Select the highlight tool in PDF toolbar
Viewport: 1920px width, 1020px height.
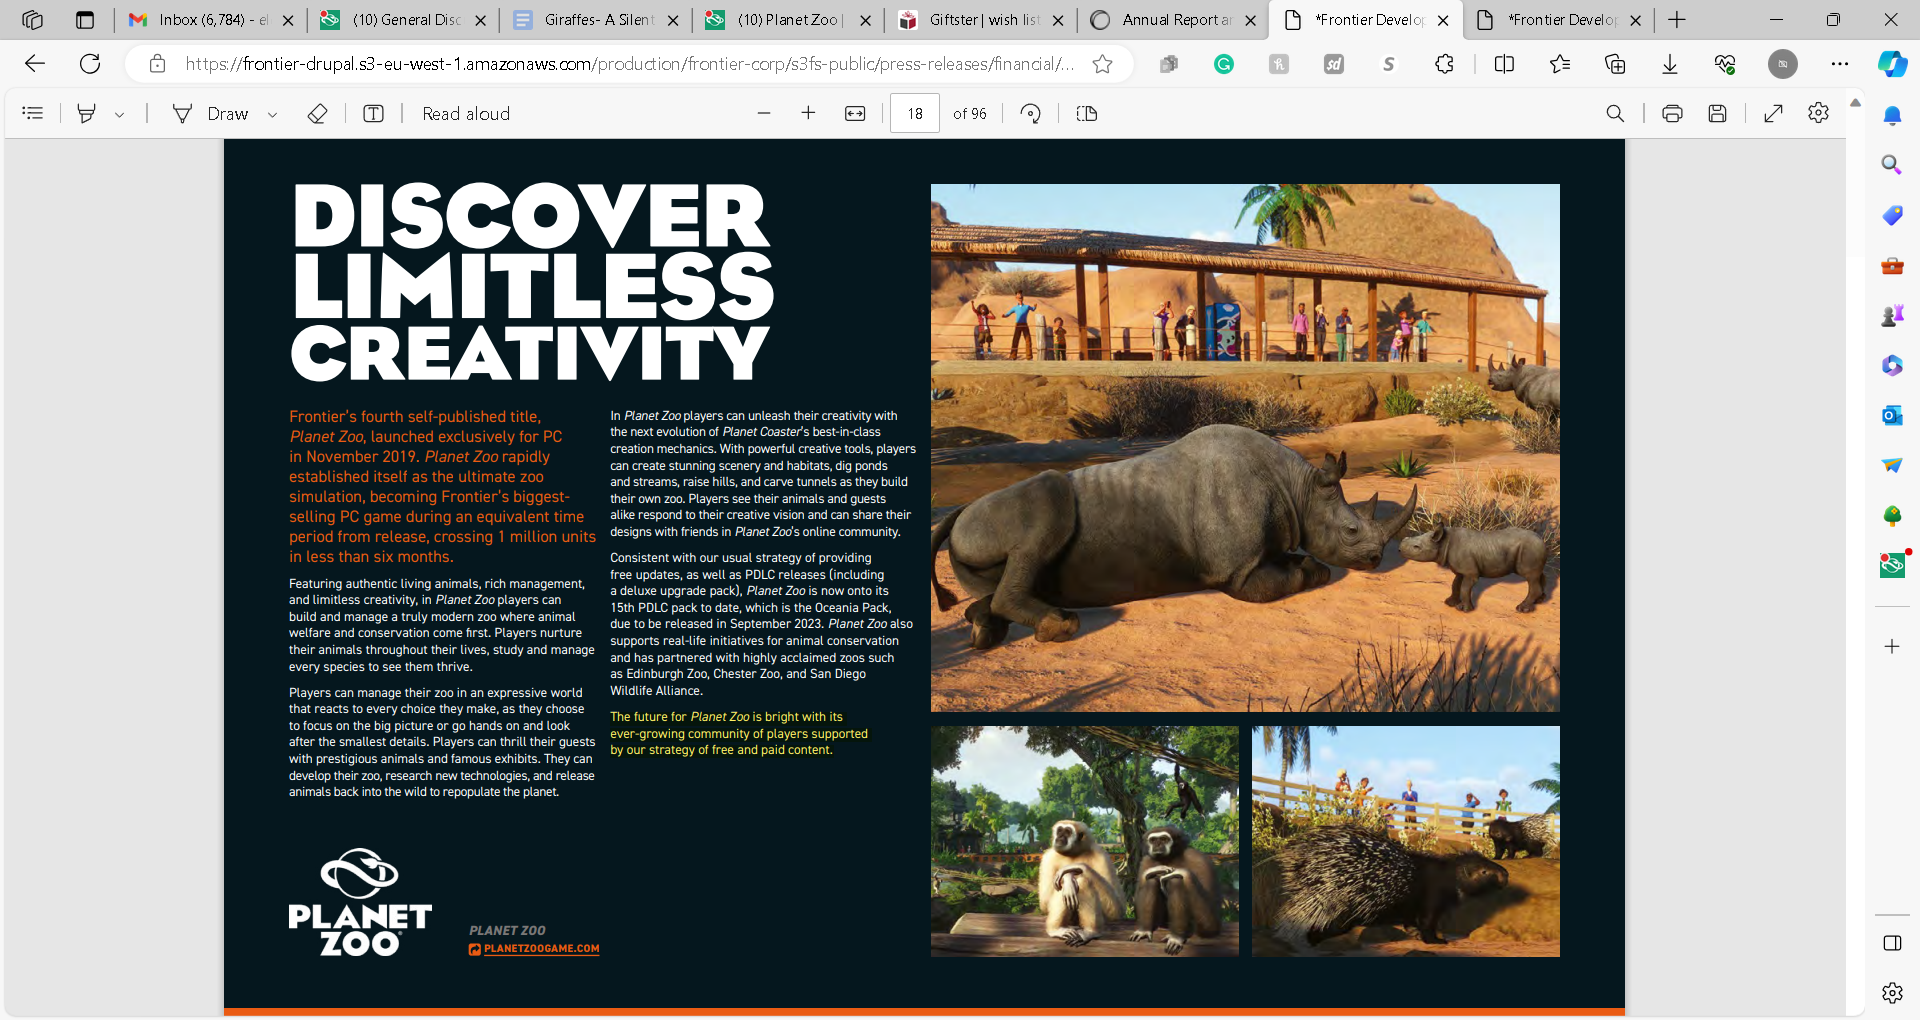coord(87,113)
